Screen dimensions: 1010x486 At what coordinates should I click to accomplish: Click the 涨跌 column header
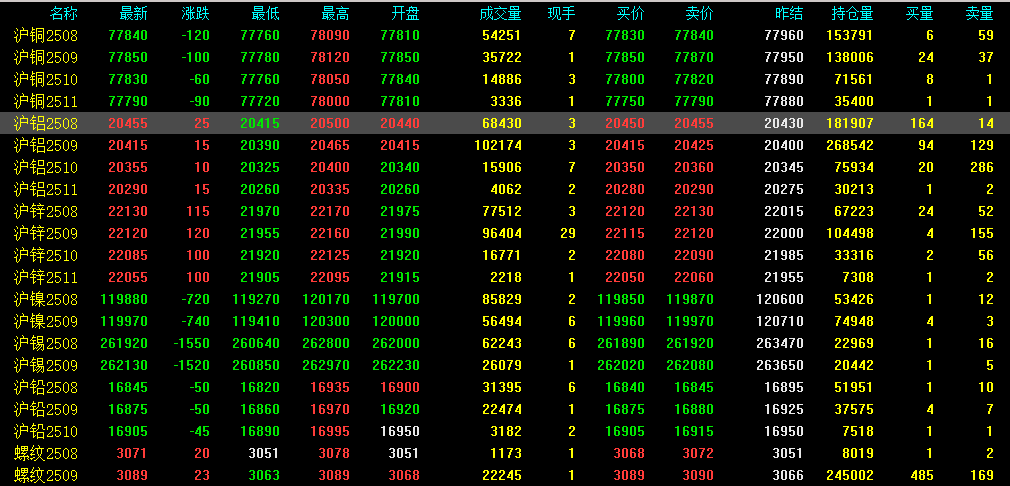tap(195, 14)
